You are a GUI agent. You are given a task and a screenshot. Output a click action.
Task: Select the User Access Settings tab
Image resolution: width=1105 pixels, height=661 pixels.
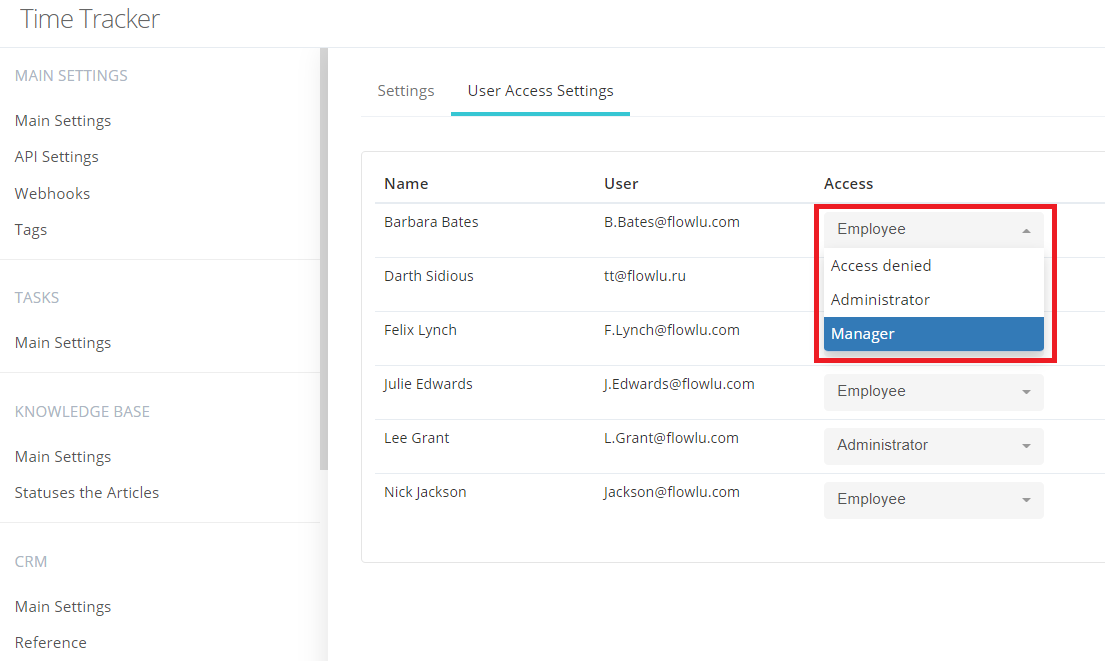pyautogui.click(x=541, y=91)
